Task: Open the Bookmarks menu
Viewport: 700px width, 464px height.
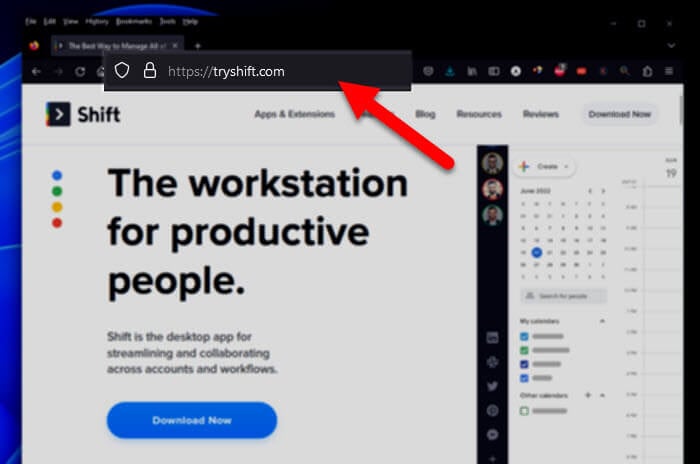Action: click(134, 21)
